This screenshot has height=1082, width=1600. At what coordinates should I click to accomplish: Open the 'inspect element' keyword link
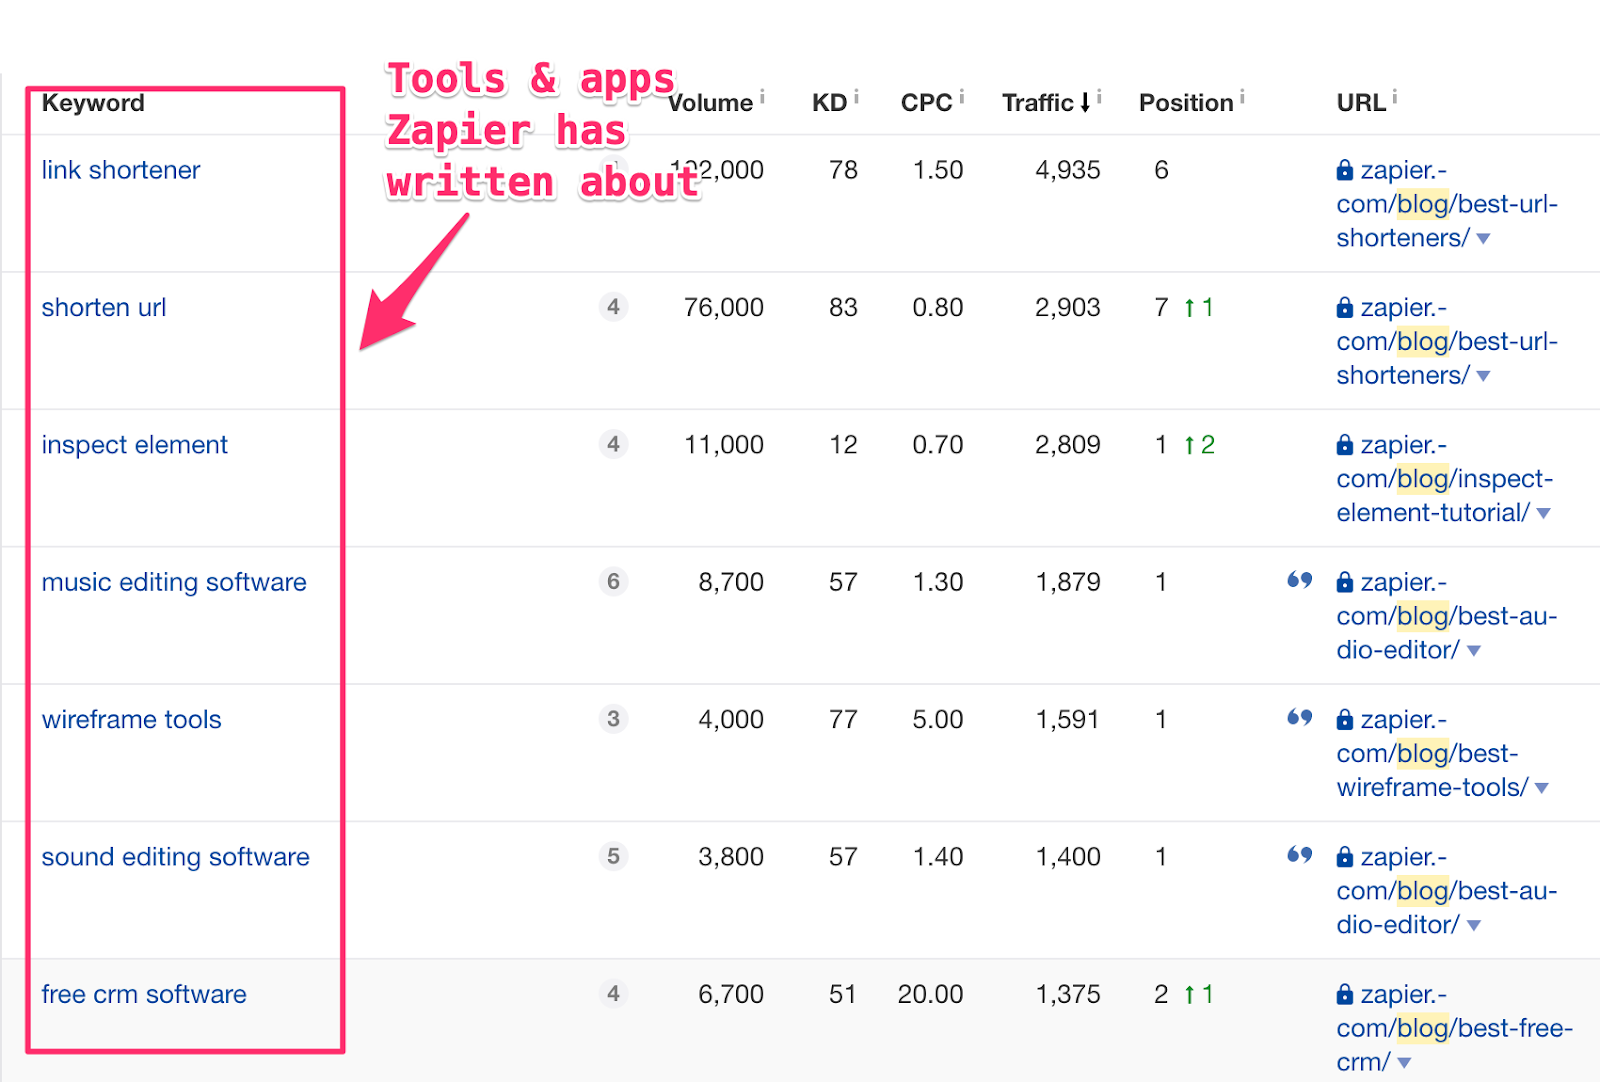click(135, 444)
